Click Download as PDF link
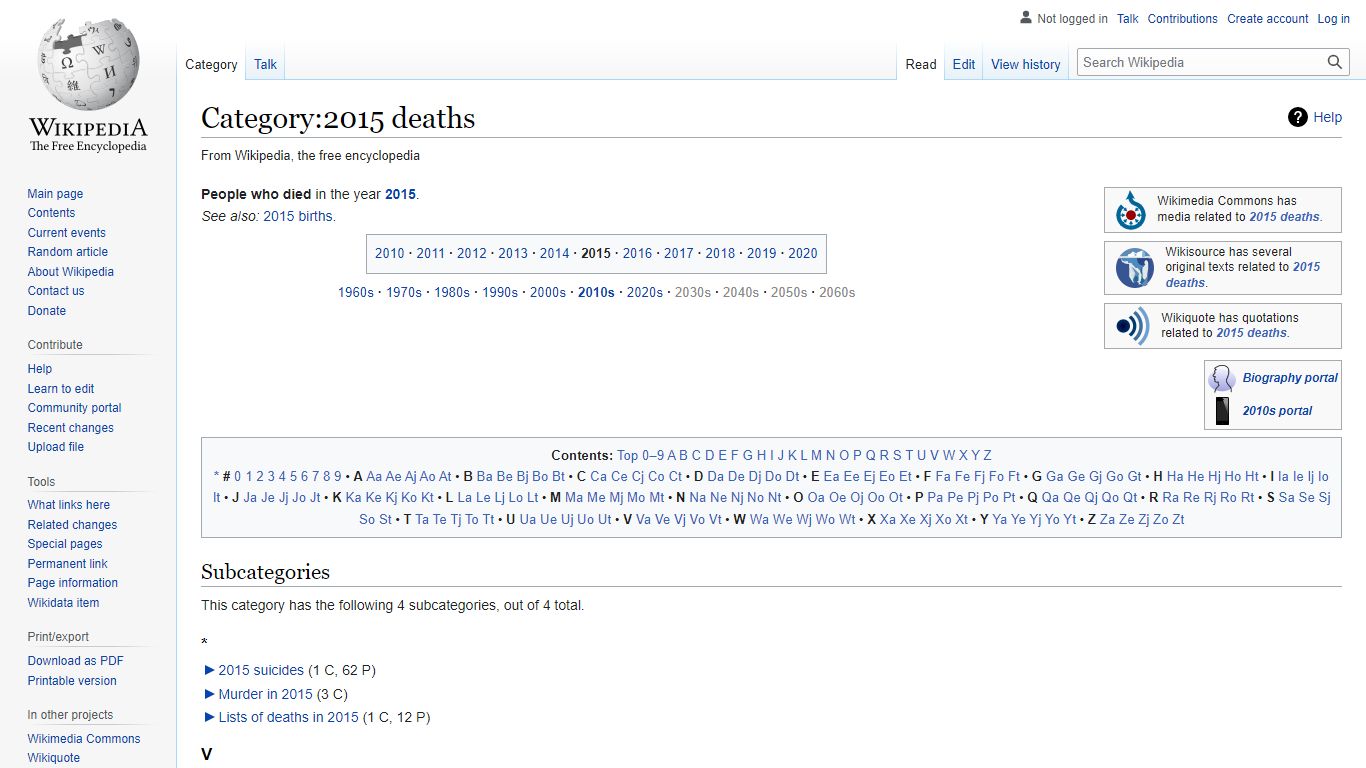The image size is (1366, 768). 75,661
